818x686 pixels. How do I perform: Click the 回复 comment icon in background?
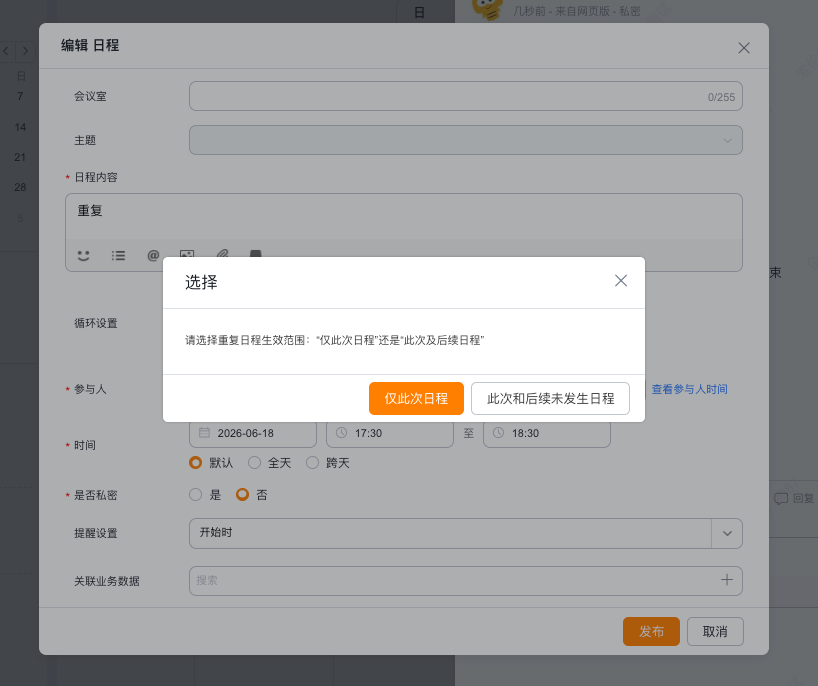point(781,498)
